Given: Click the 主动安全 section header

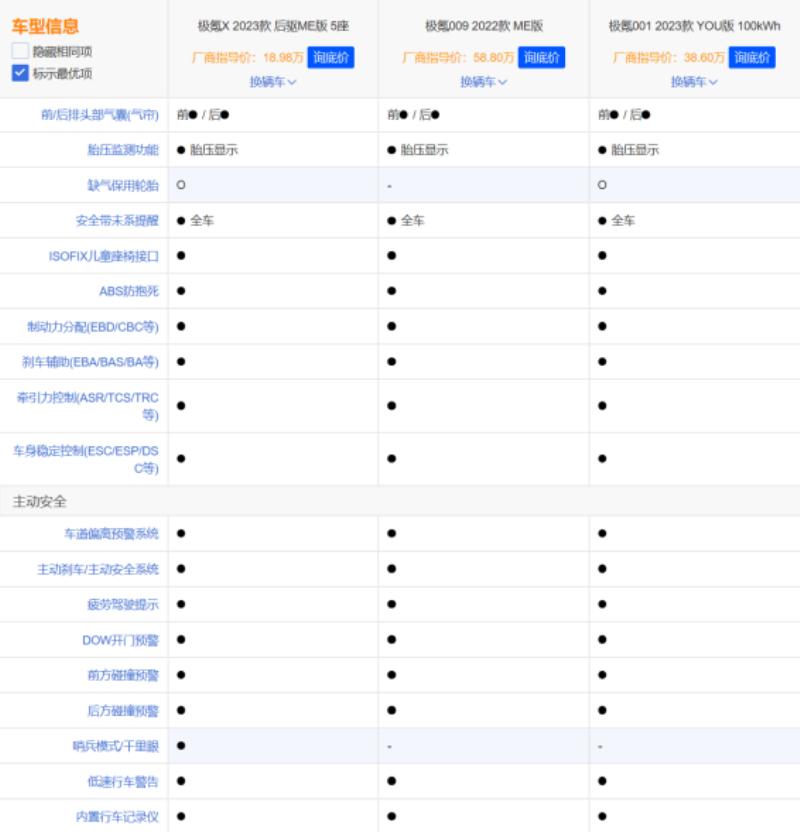Looking at the screenshot, I should 40,501.
